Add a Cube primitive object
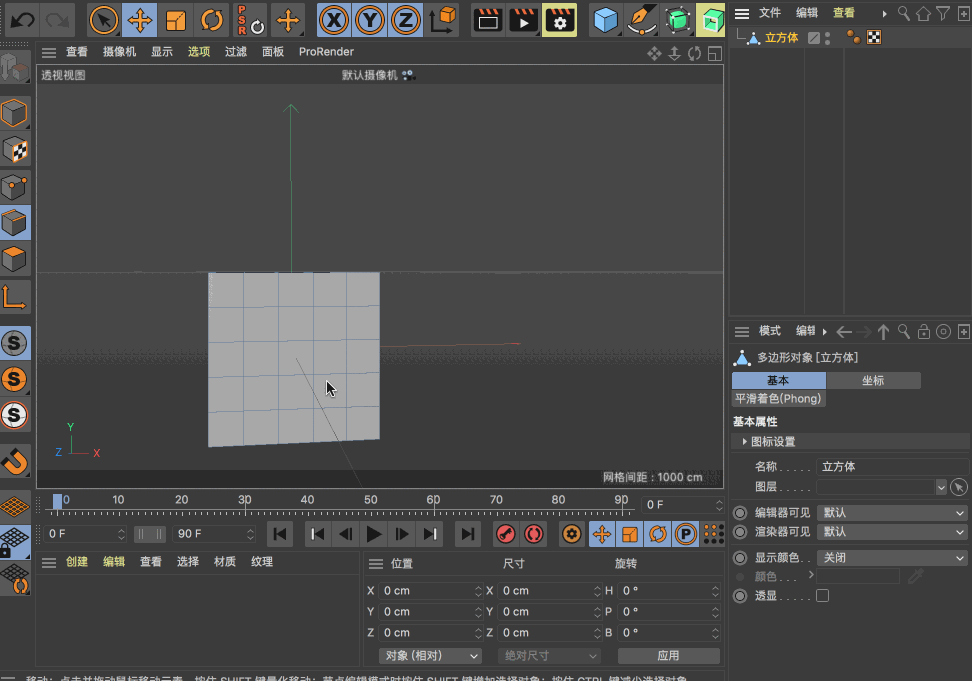 [x=605, y=20]
